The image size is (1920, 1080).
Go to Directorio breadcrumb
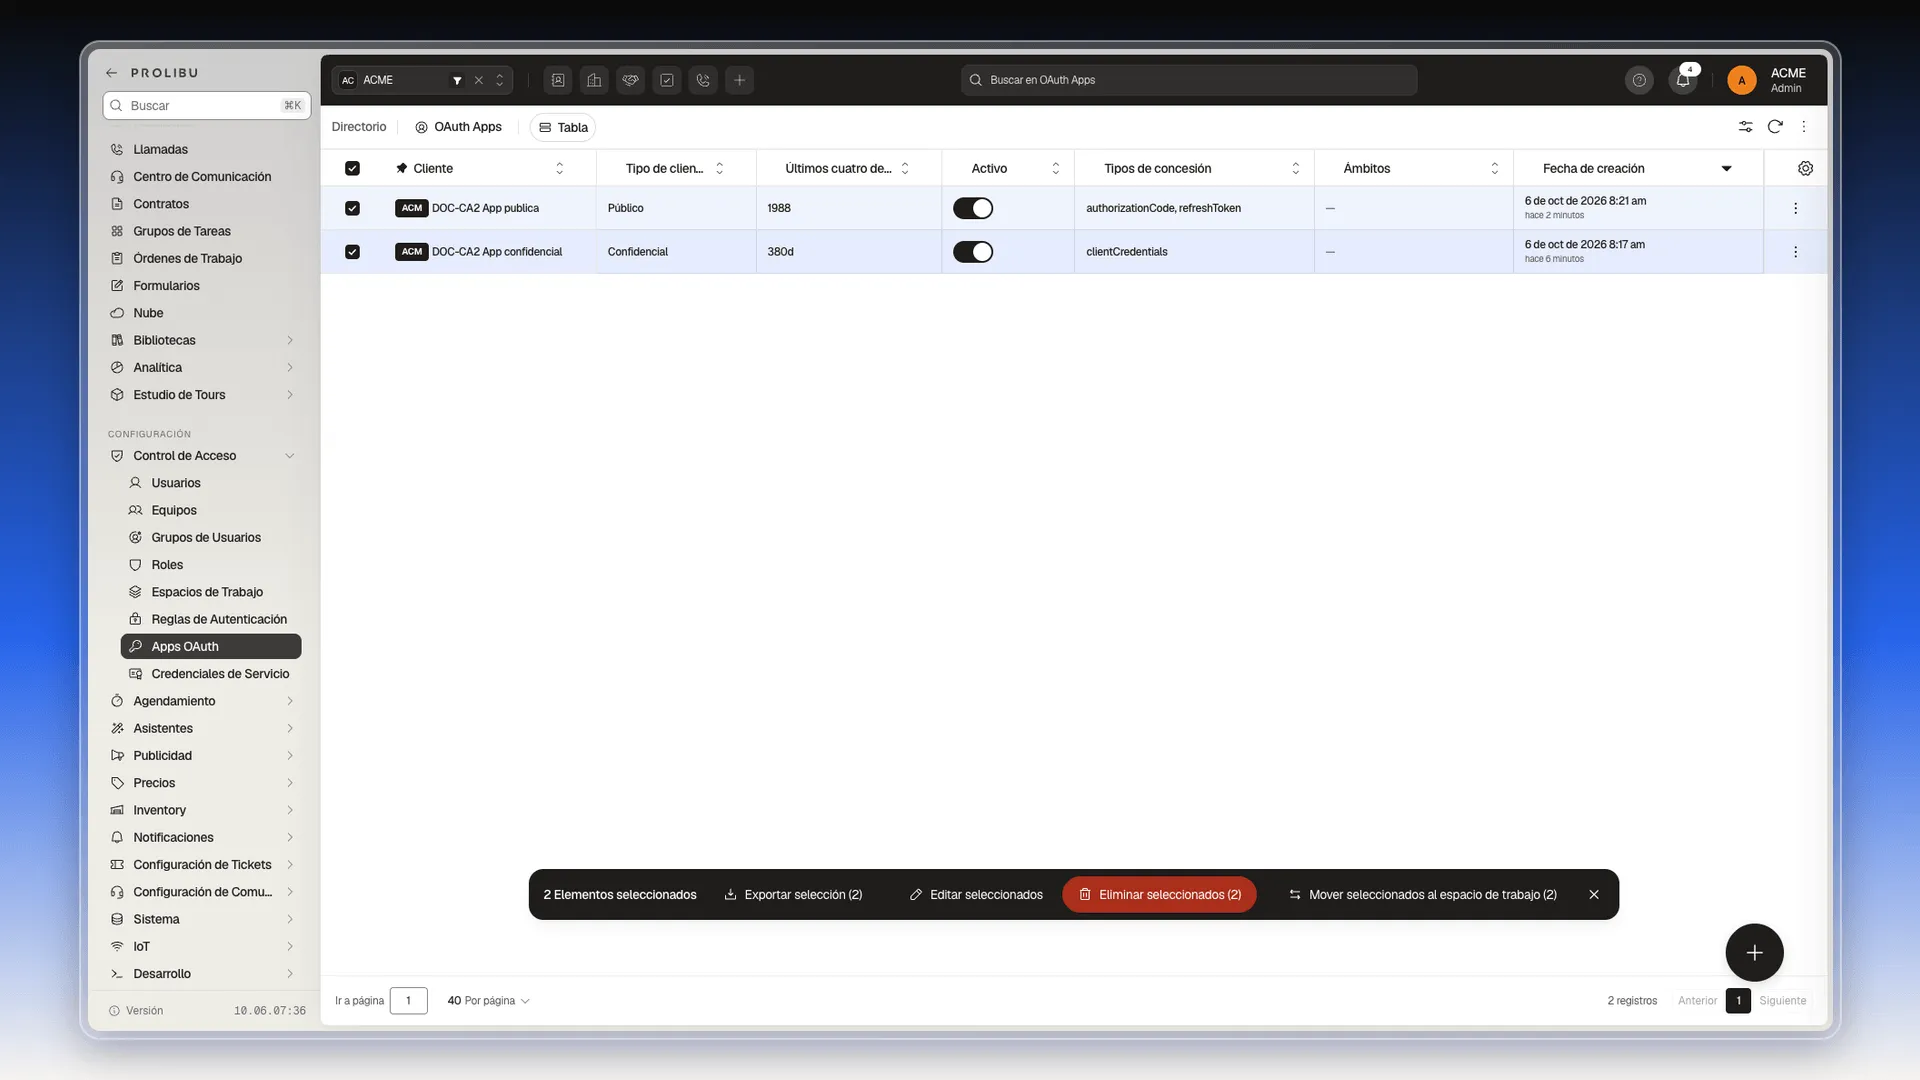[359, 127]
